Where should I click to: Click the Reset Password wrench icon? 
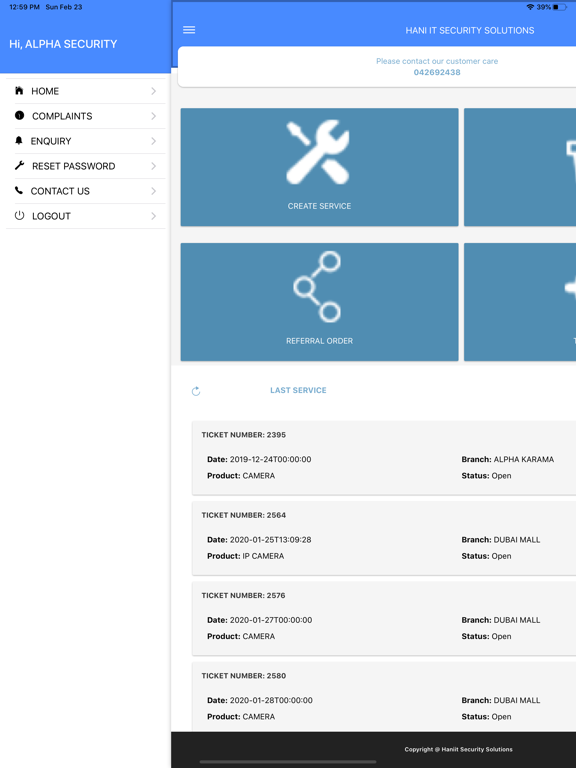click(x=19, y=166)
